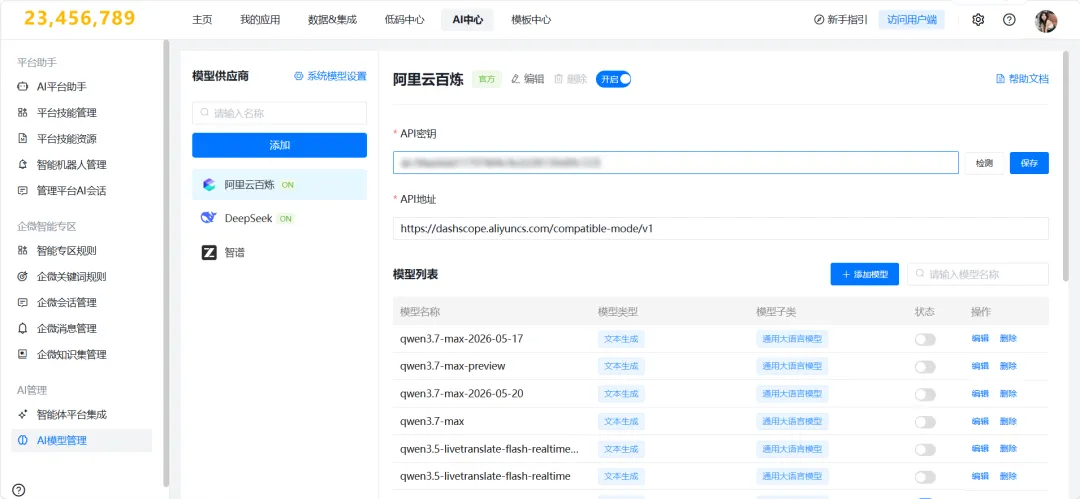Click 通用大语言模型 tag for qwen3.7-max-2026-05-17
Screen dimensions: 1080x499
(792, 338)
